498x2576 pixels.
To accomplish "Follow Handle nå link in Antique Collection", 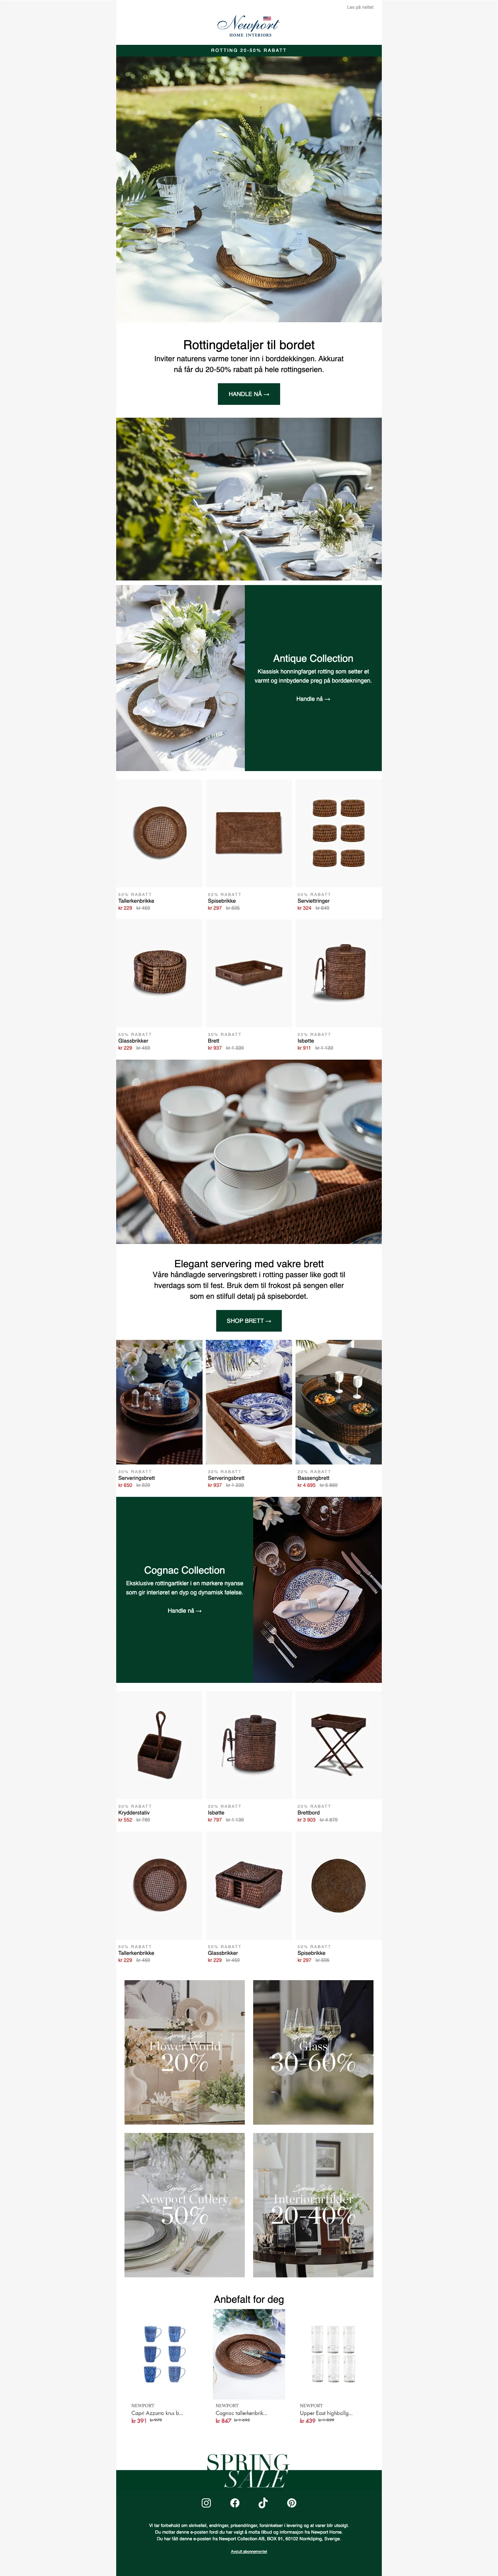I will point(313,699).
